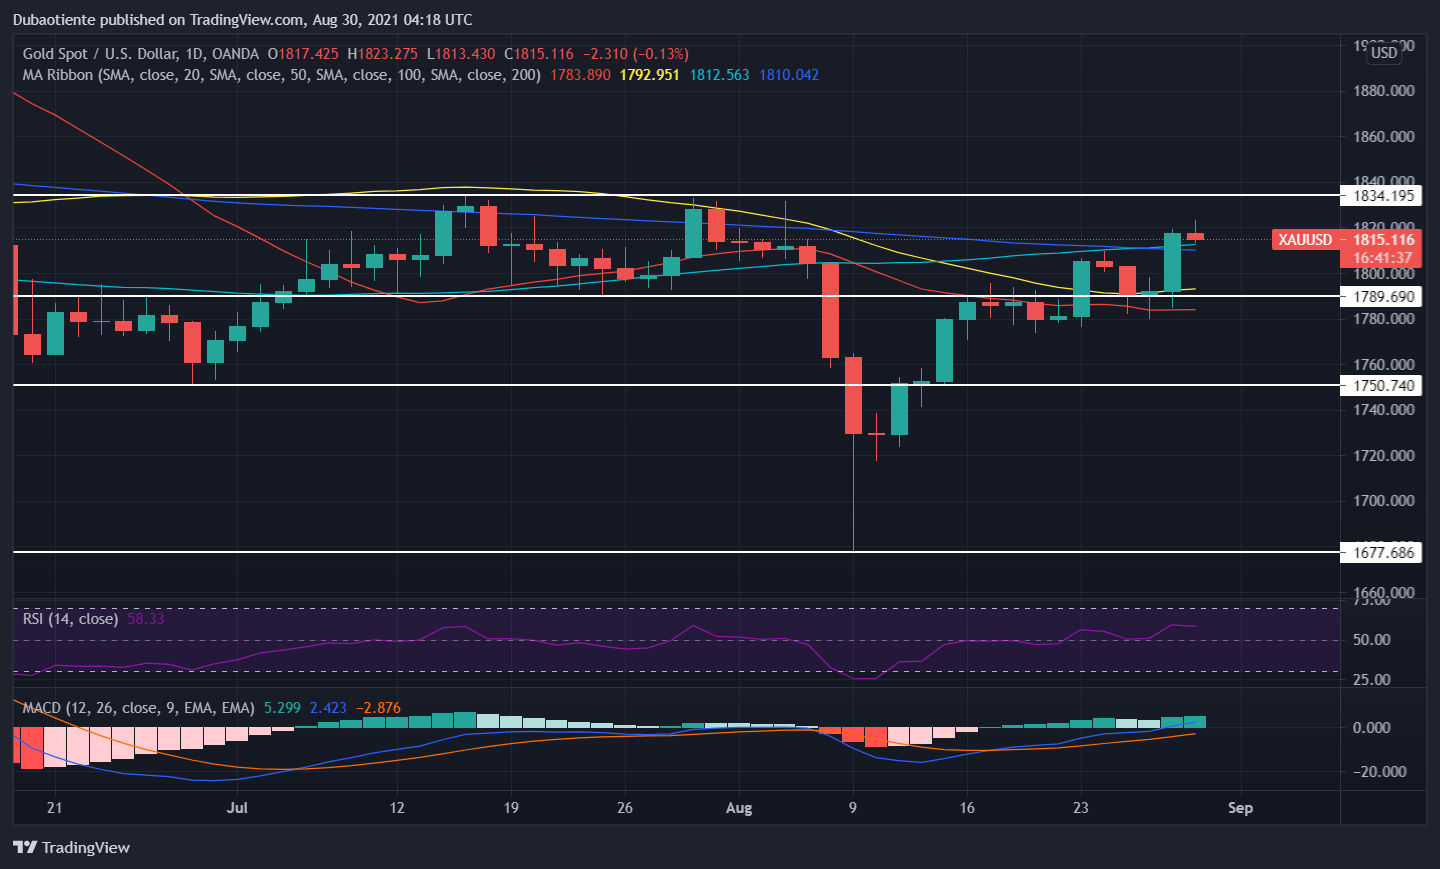Viewport: 1440px width, 869px height.
Task: Click the High price value H1823.275
Action: pyautogui.click(x=383, y=54)
